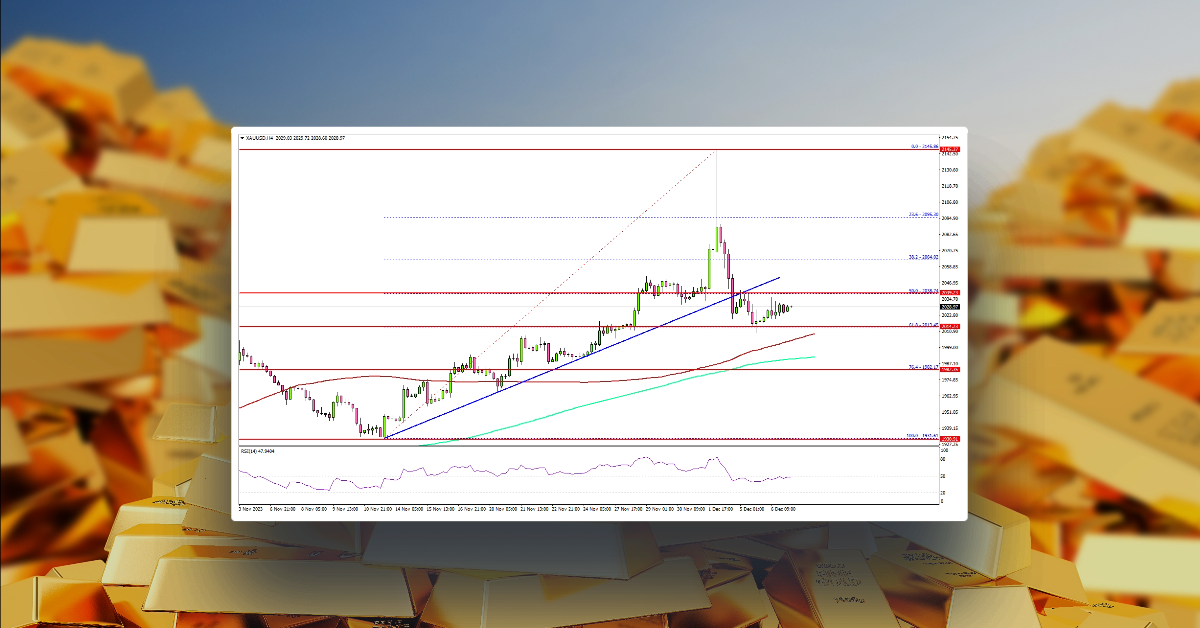The width and height of the screenshot is (1200, 628).
Task: Expand the XAUUSD chart title dropdown arrow
Action: click(x=239, y=137)
